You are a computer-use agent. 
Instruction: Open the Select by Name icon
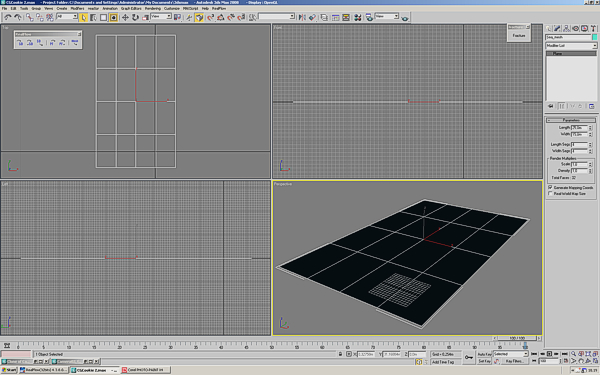point(93,17)
